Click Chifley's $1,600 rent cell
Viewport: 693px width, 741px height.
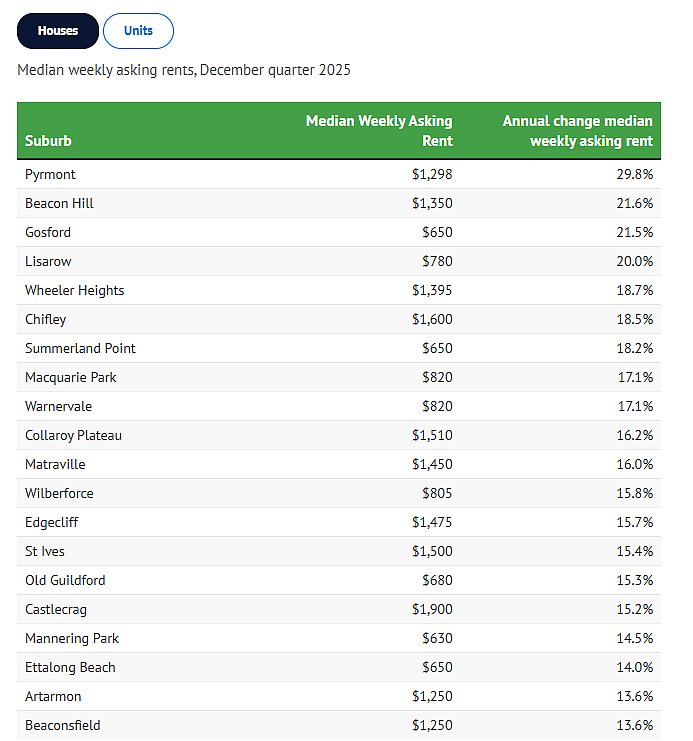(x=432, y=319)
